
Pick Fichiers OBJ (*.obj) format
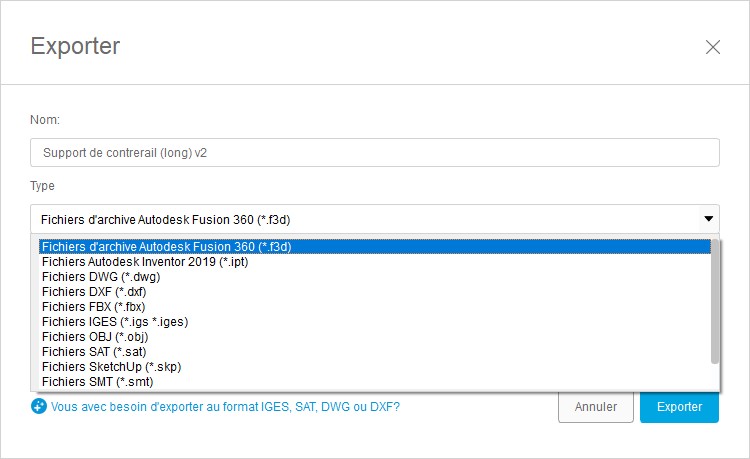coord(375,337)
